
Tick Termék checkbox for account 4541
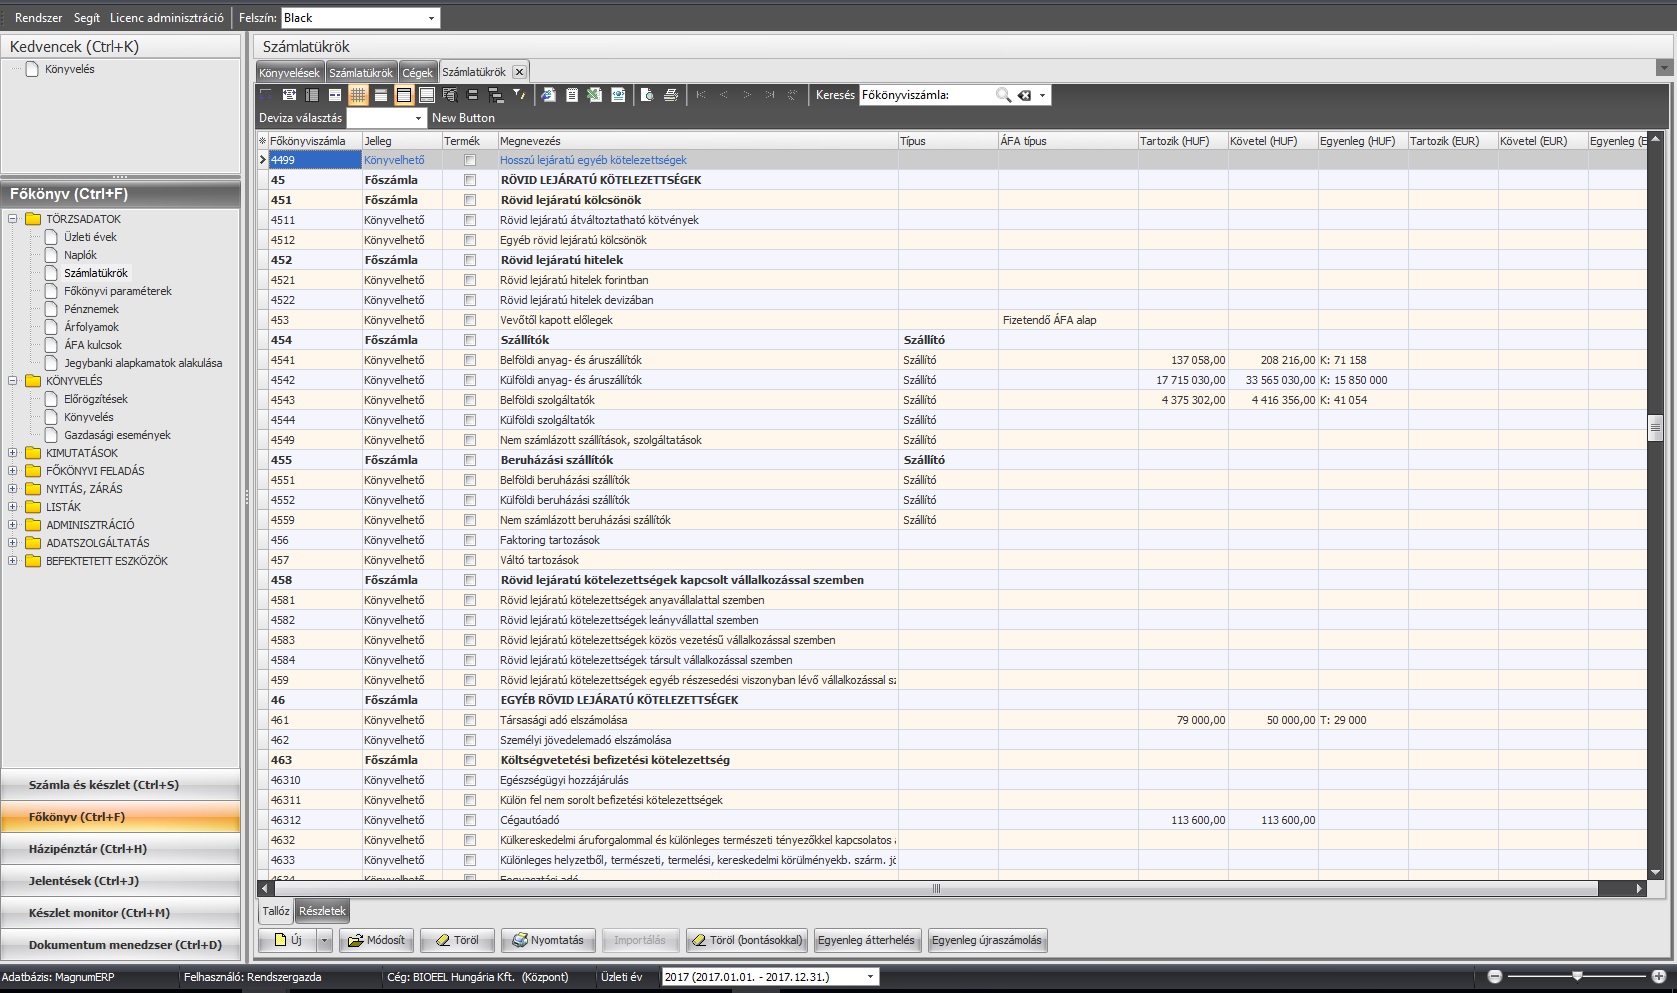point(470,360)
